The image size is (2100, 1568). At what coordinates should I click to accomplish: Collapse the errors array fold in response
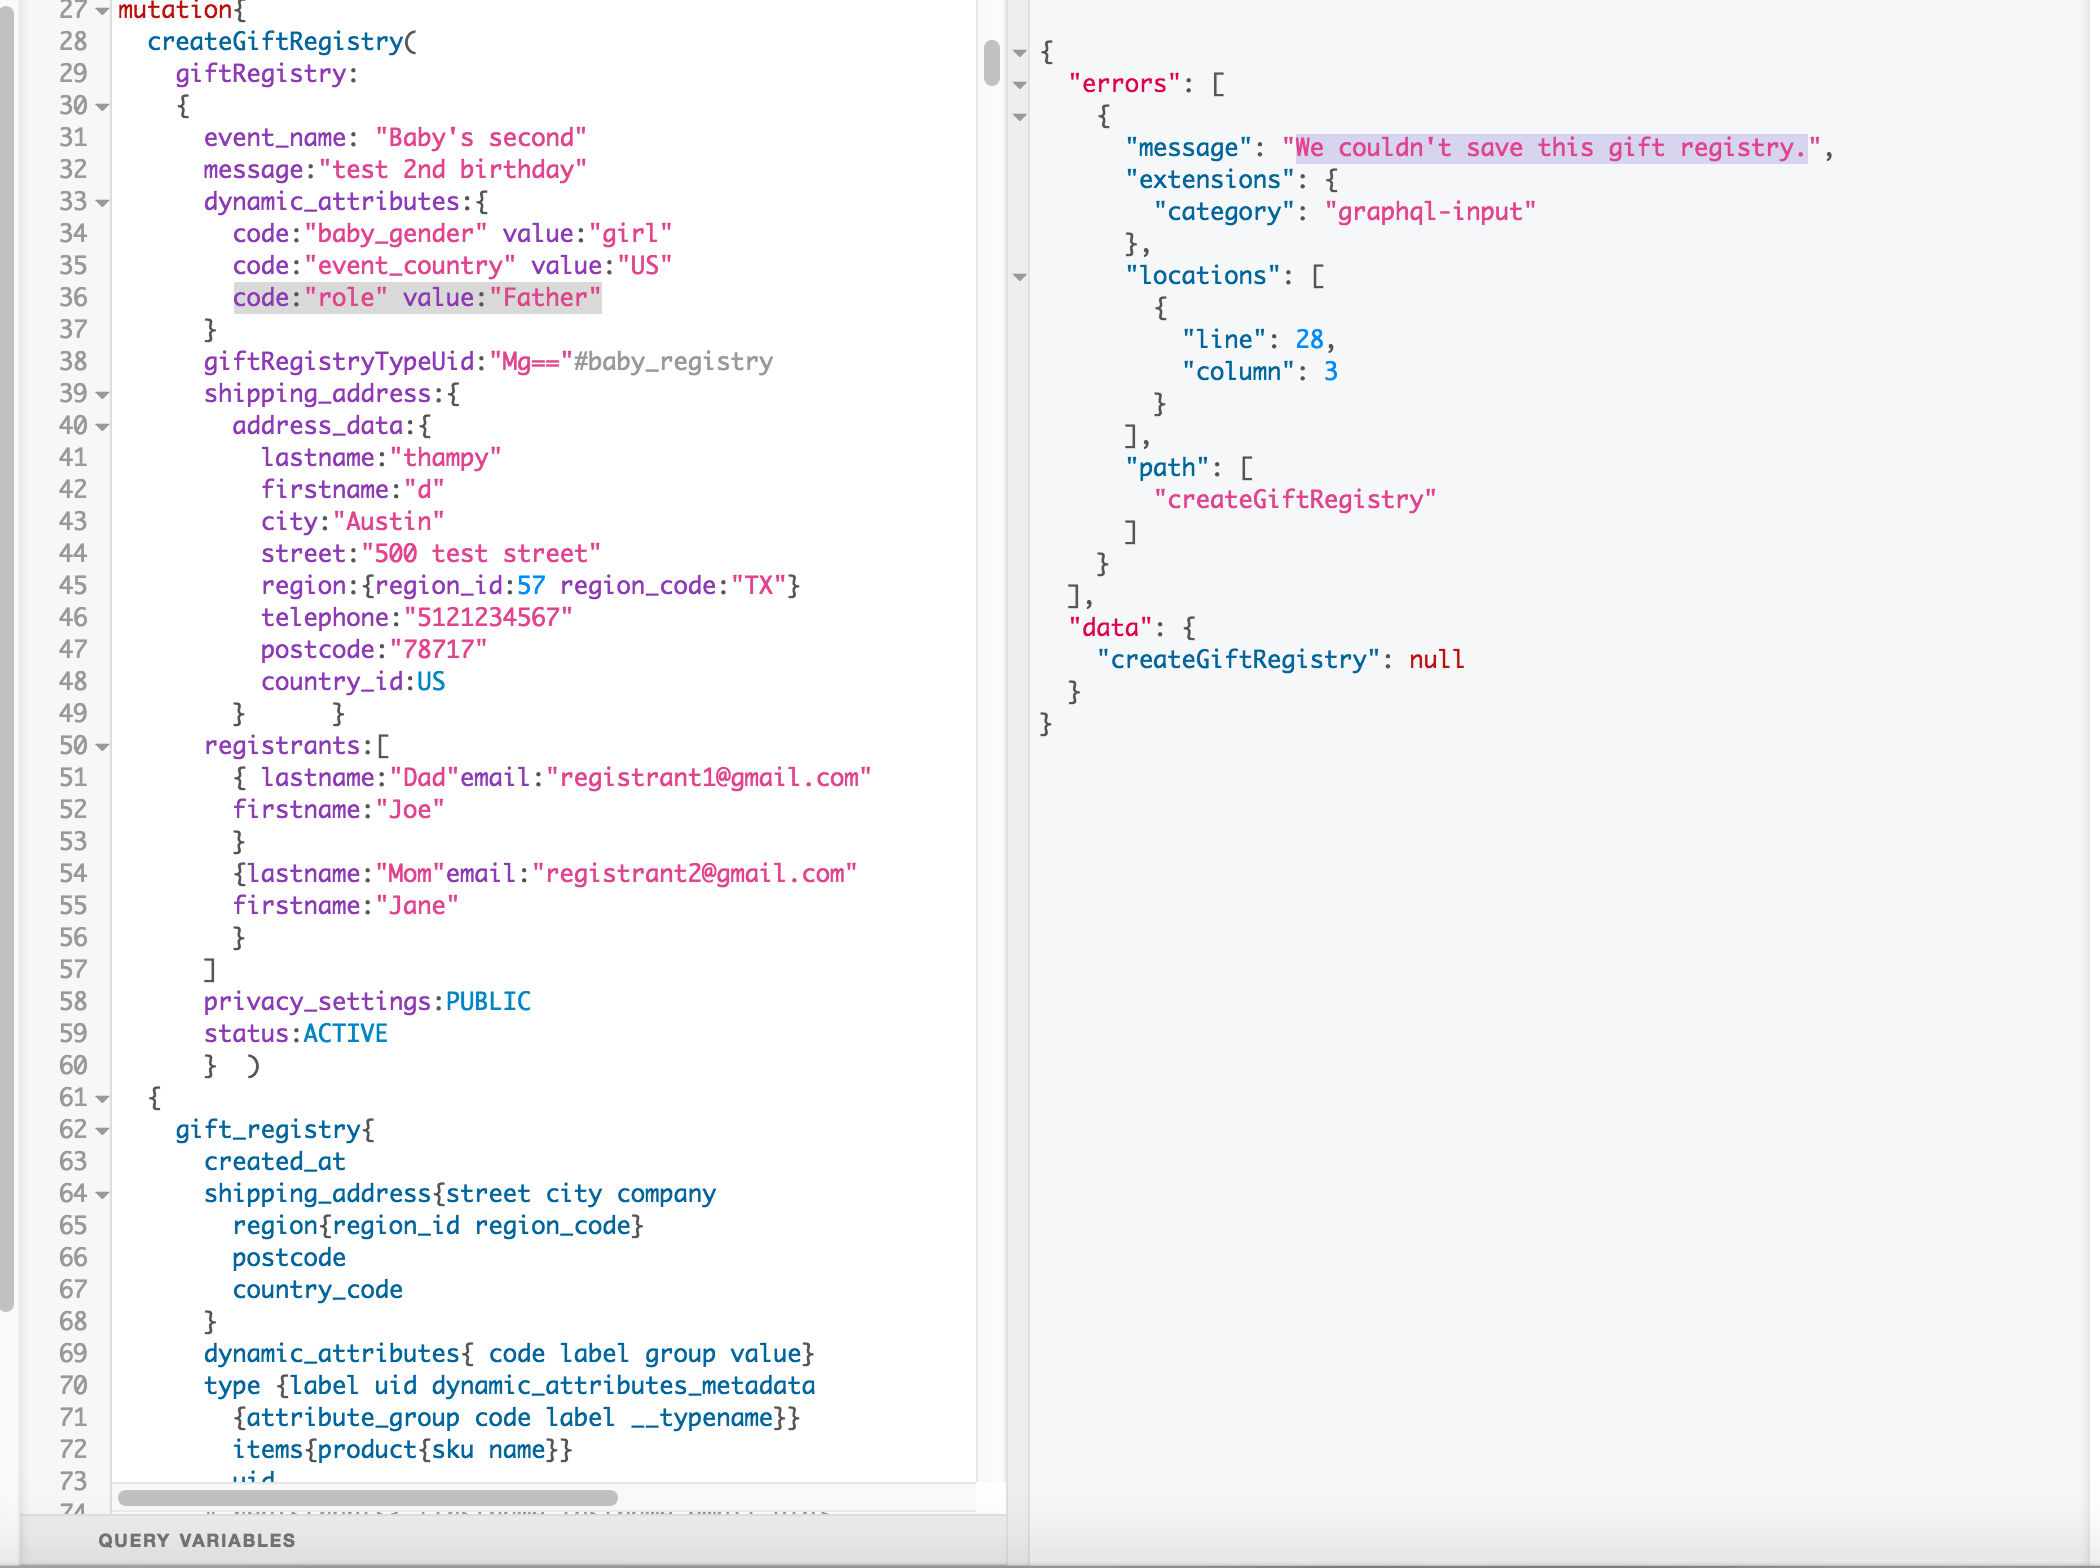(x=1020, y=85)
